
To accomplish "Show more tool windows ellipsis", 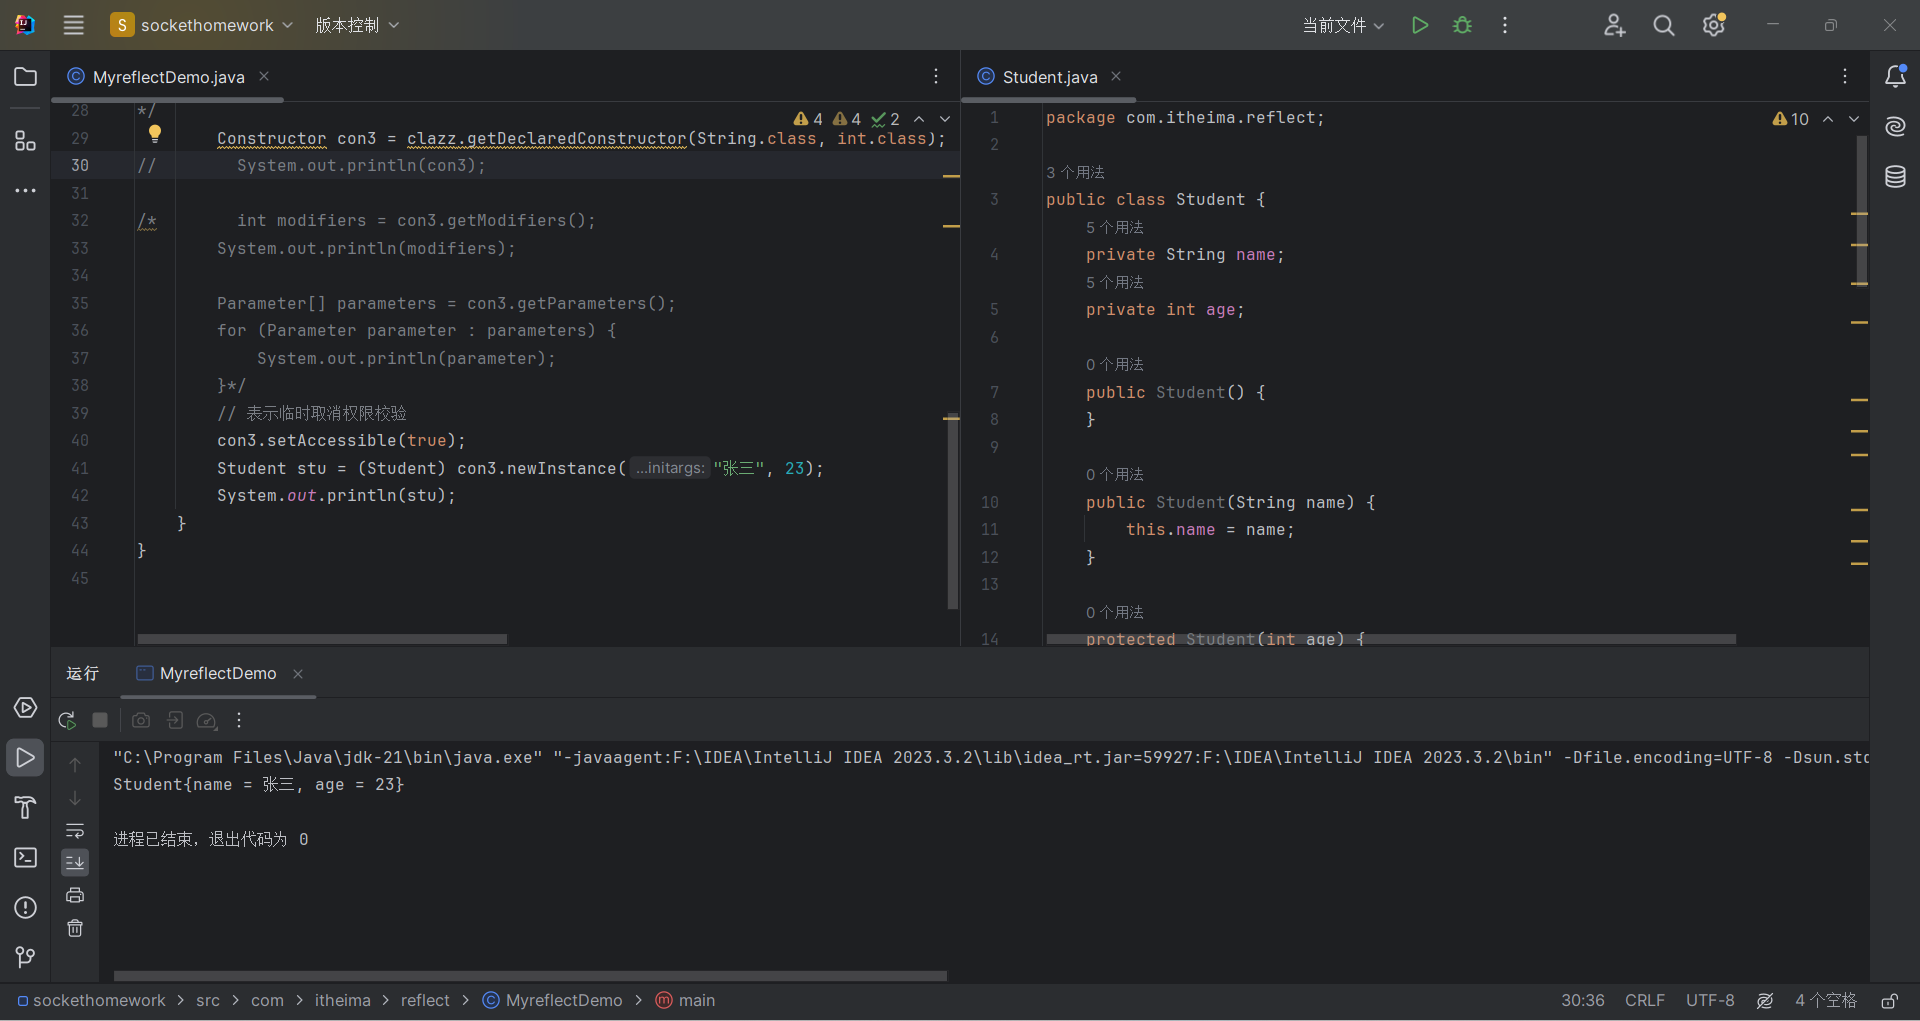I will coord(26,190).
